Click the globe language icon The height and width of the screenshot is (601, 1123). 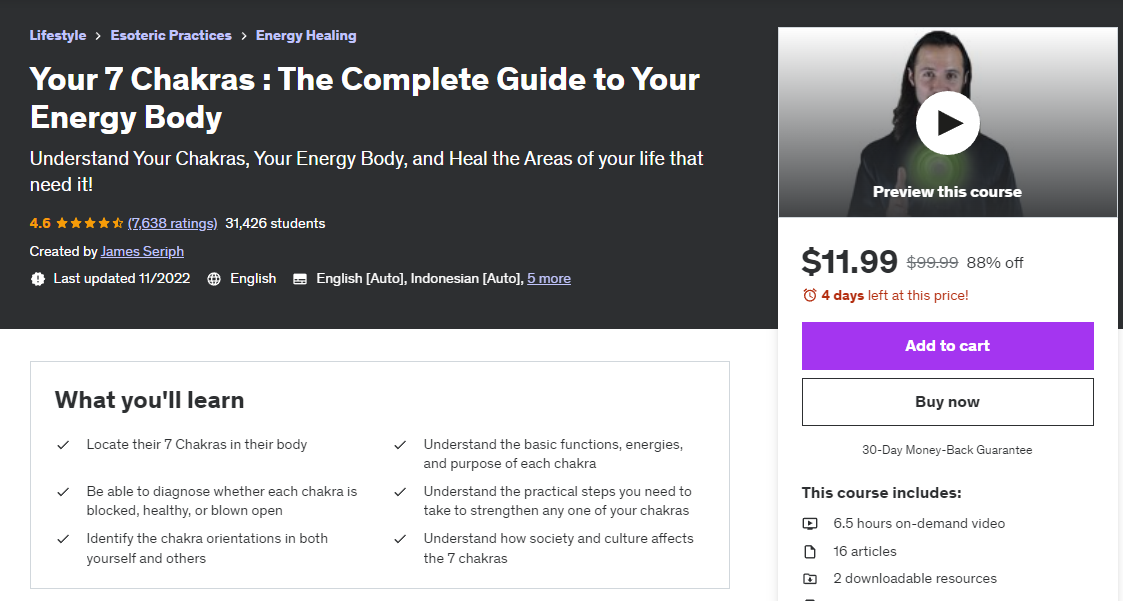[x=214, y=279]
